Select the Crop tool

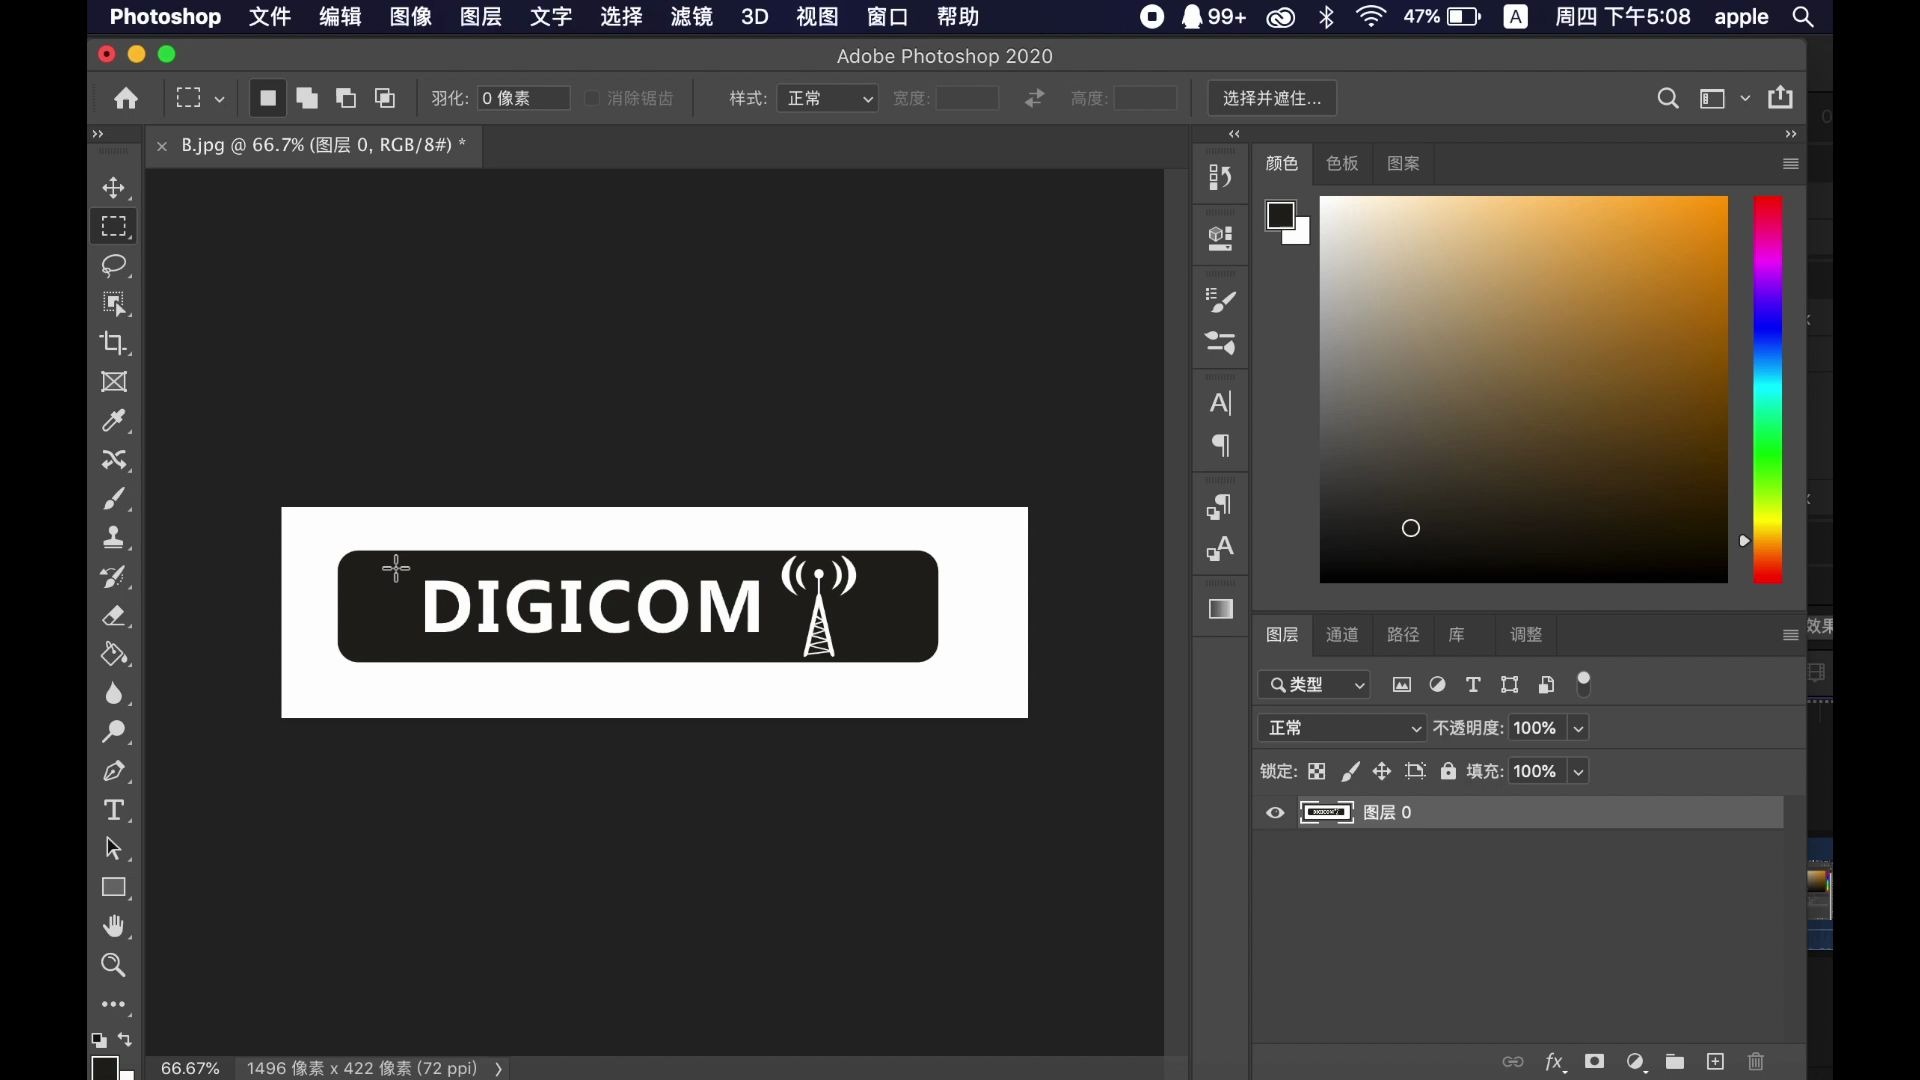tap(114, 343)
